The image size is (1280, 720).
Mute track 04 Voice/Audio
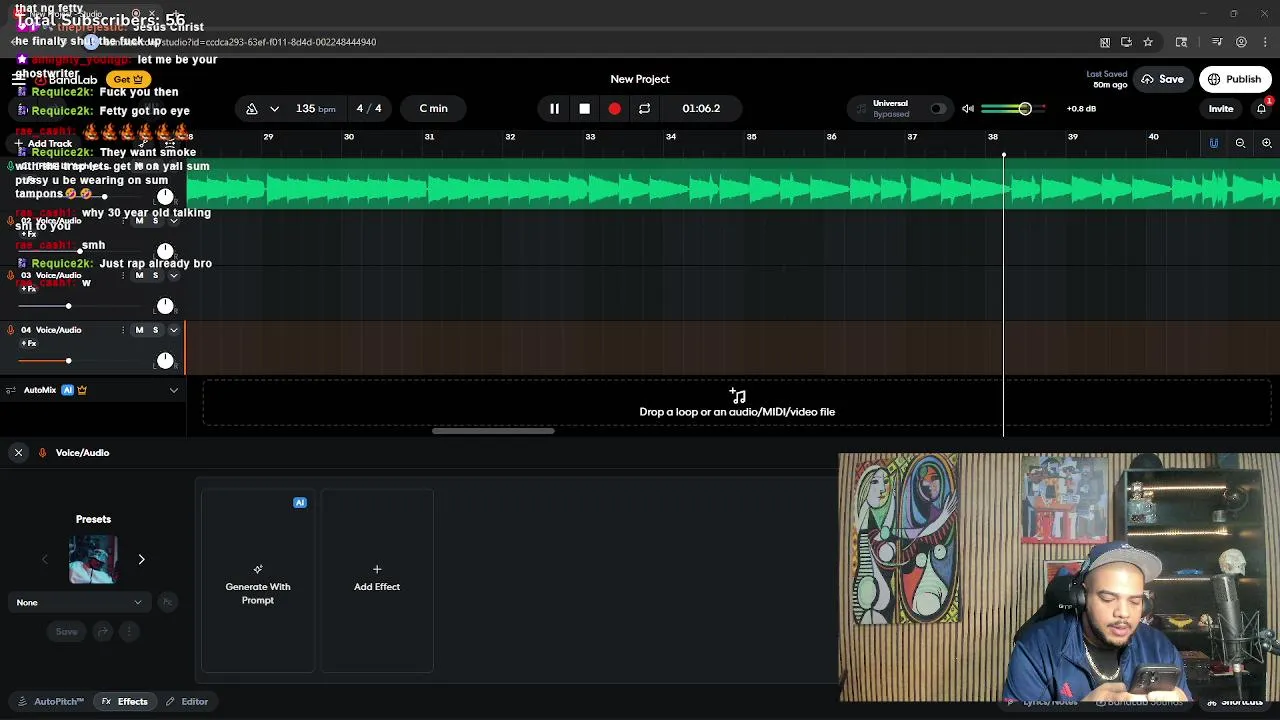(139, 330)
